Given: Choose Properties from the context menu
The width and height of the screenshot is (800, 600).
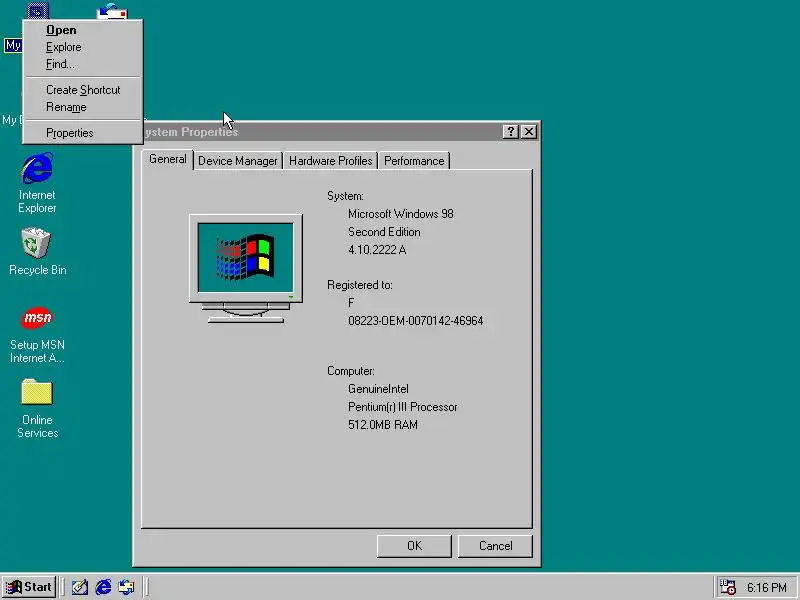Looking at the screenshot, I should point(83,133).
